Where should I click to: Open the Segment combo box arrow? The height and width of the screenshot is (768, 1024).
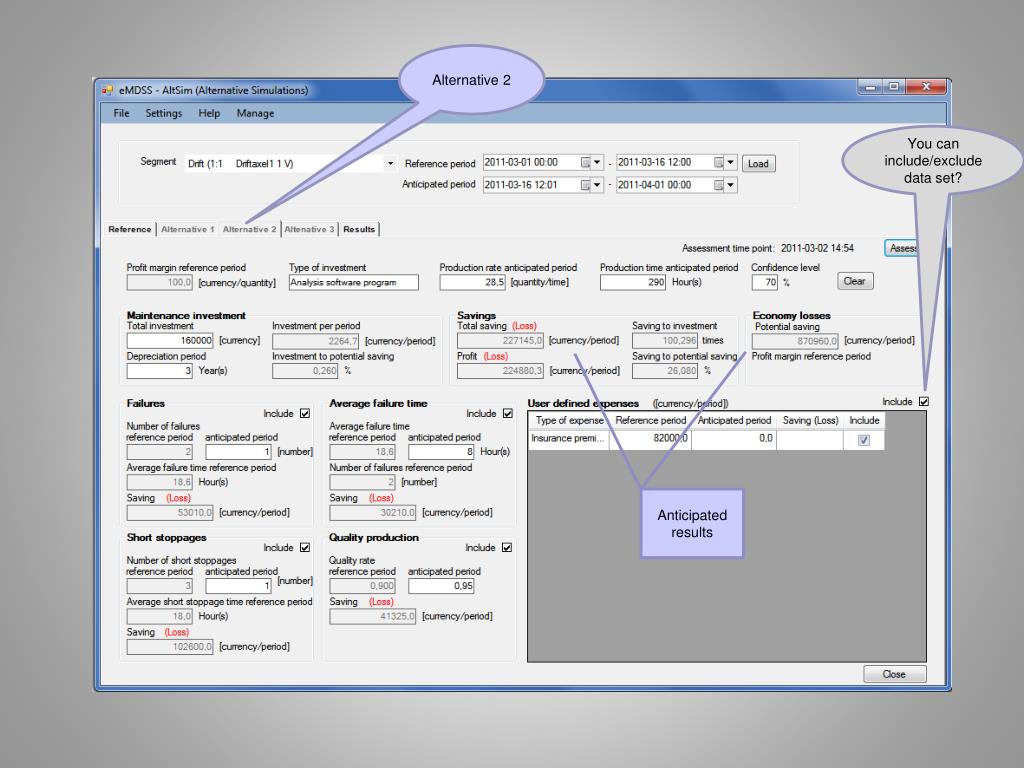(x=391, y=163)
